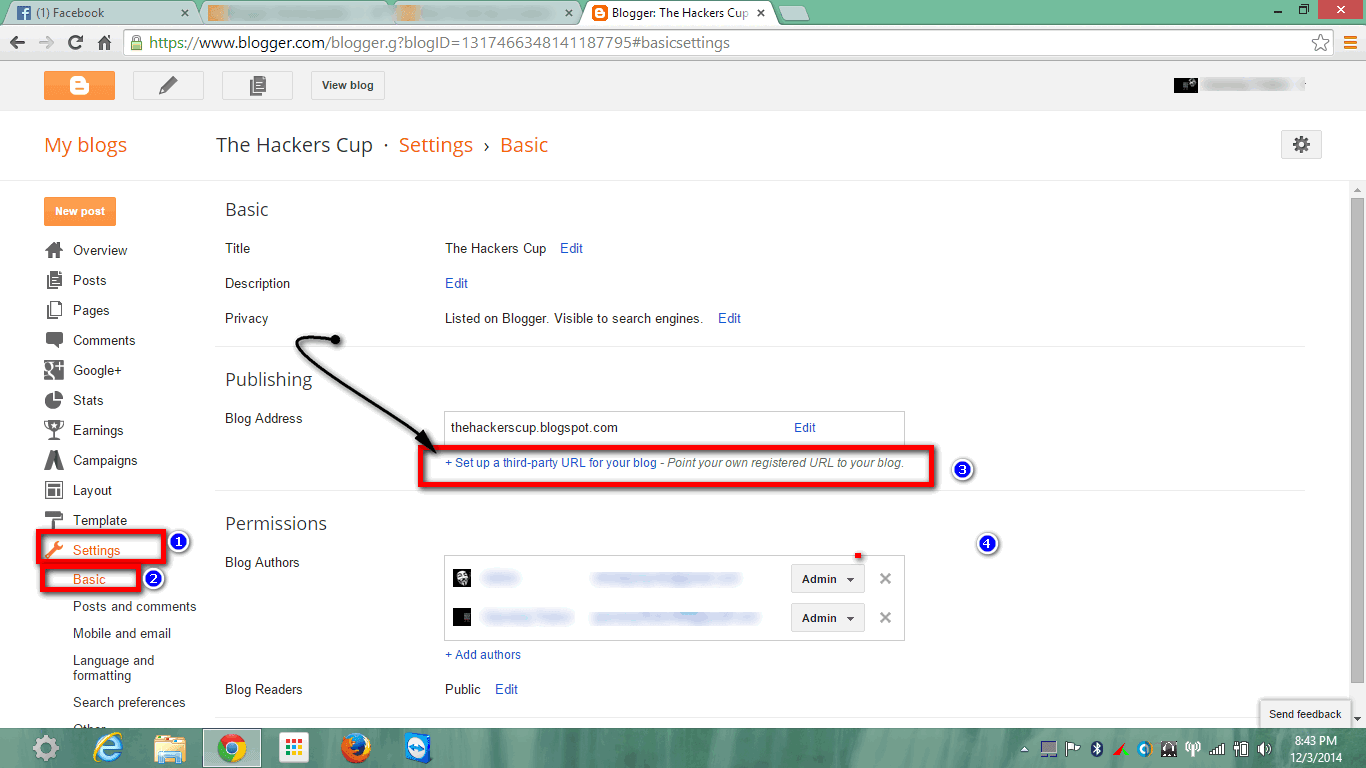Click Settings in the breadcrumb header
The image size is (1366, 768).
pos(436,145)
